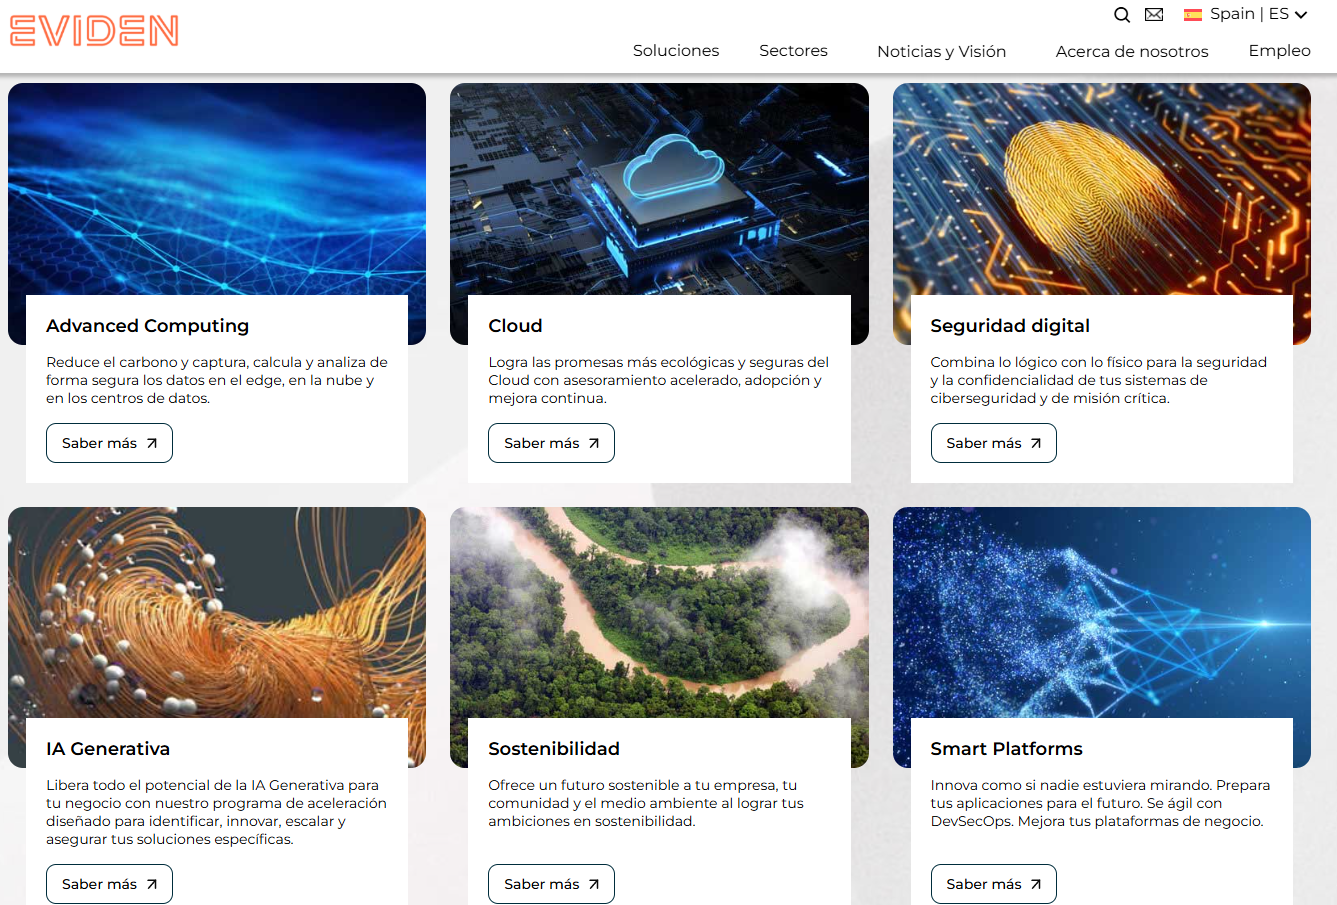Click Saber más under Advanced Computing
The width and height of the screenshot is (1337, 905).
109,443
